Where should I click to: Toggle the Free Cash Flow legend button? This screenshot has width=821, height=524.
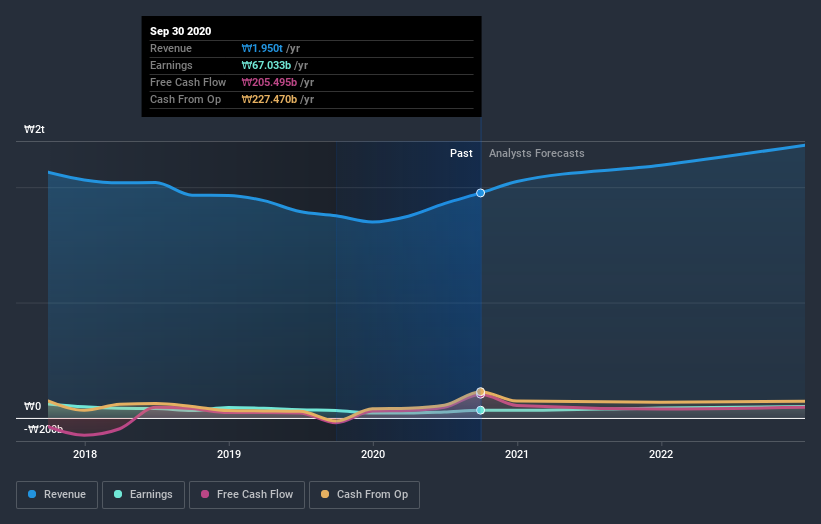pyautogui.click(x=247, y=495)
